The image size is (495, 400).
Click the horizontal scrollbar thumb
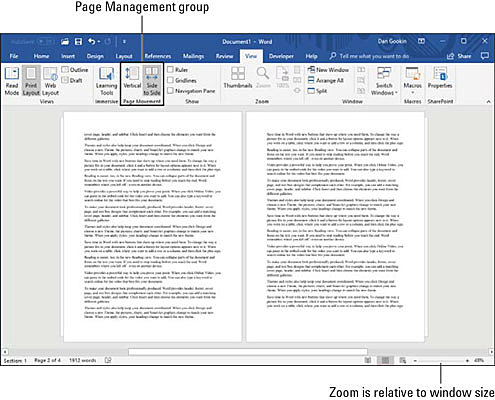[248, 352]
